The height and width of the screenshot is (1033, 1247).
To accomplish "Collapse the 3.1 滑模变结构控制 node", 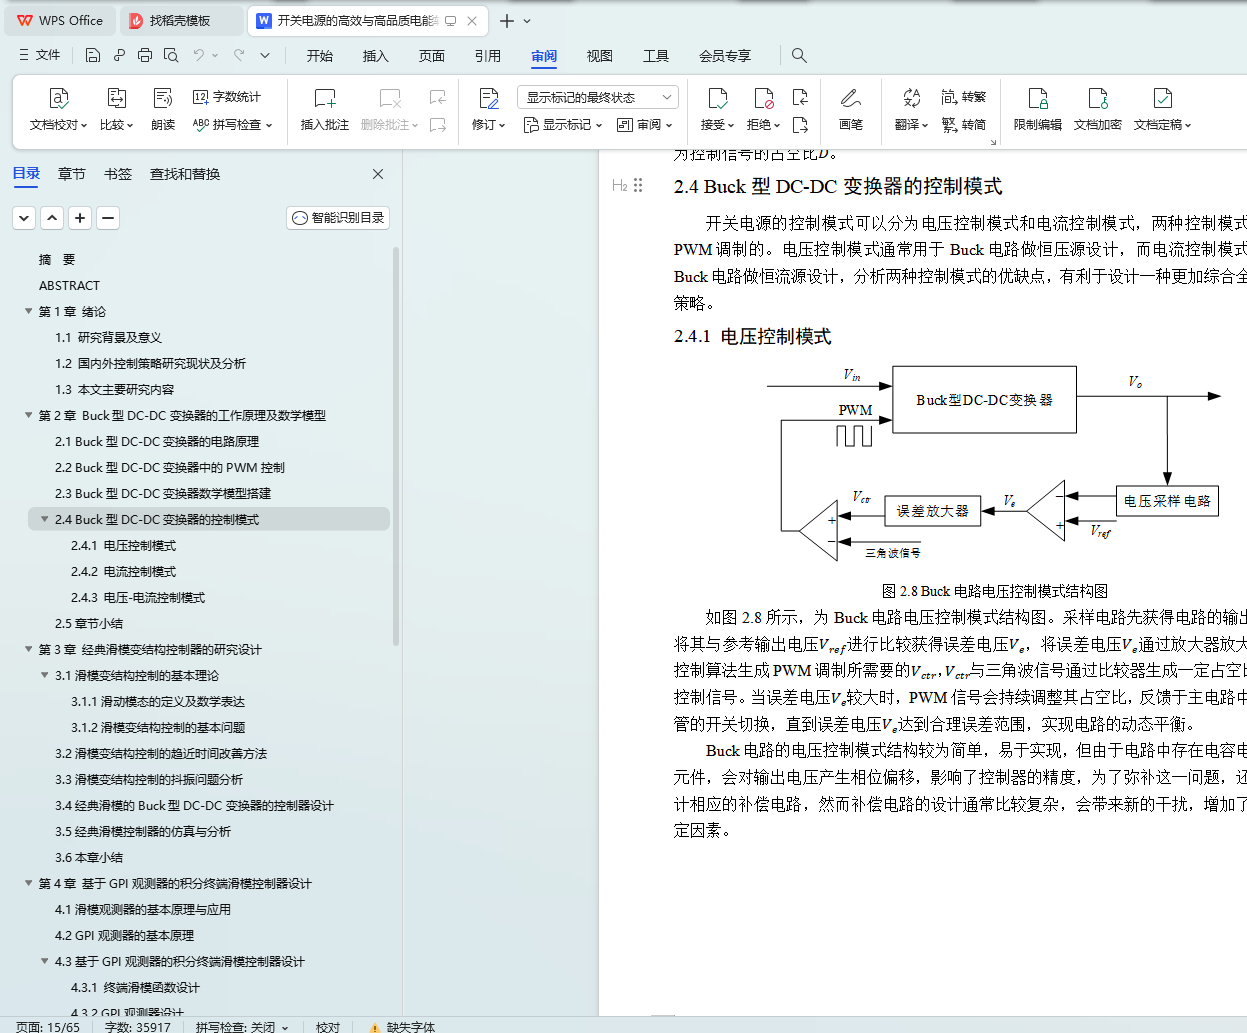I will pos(44,675).
